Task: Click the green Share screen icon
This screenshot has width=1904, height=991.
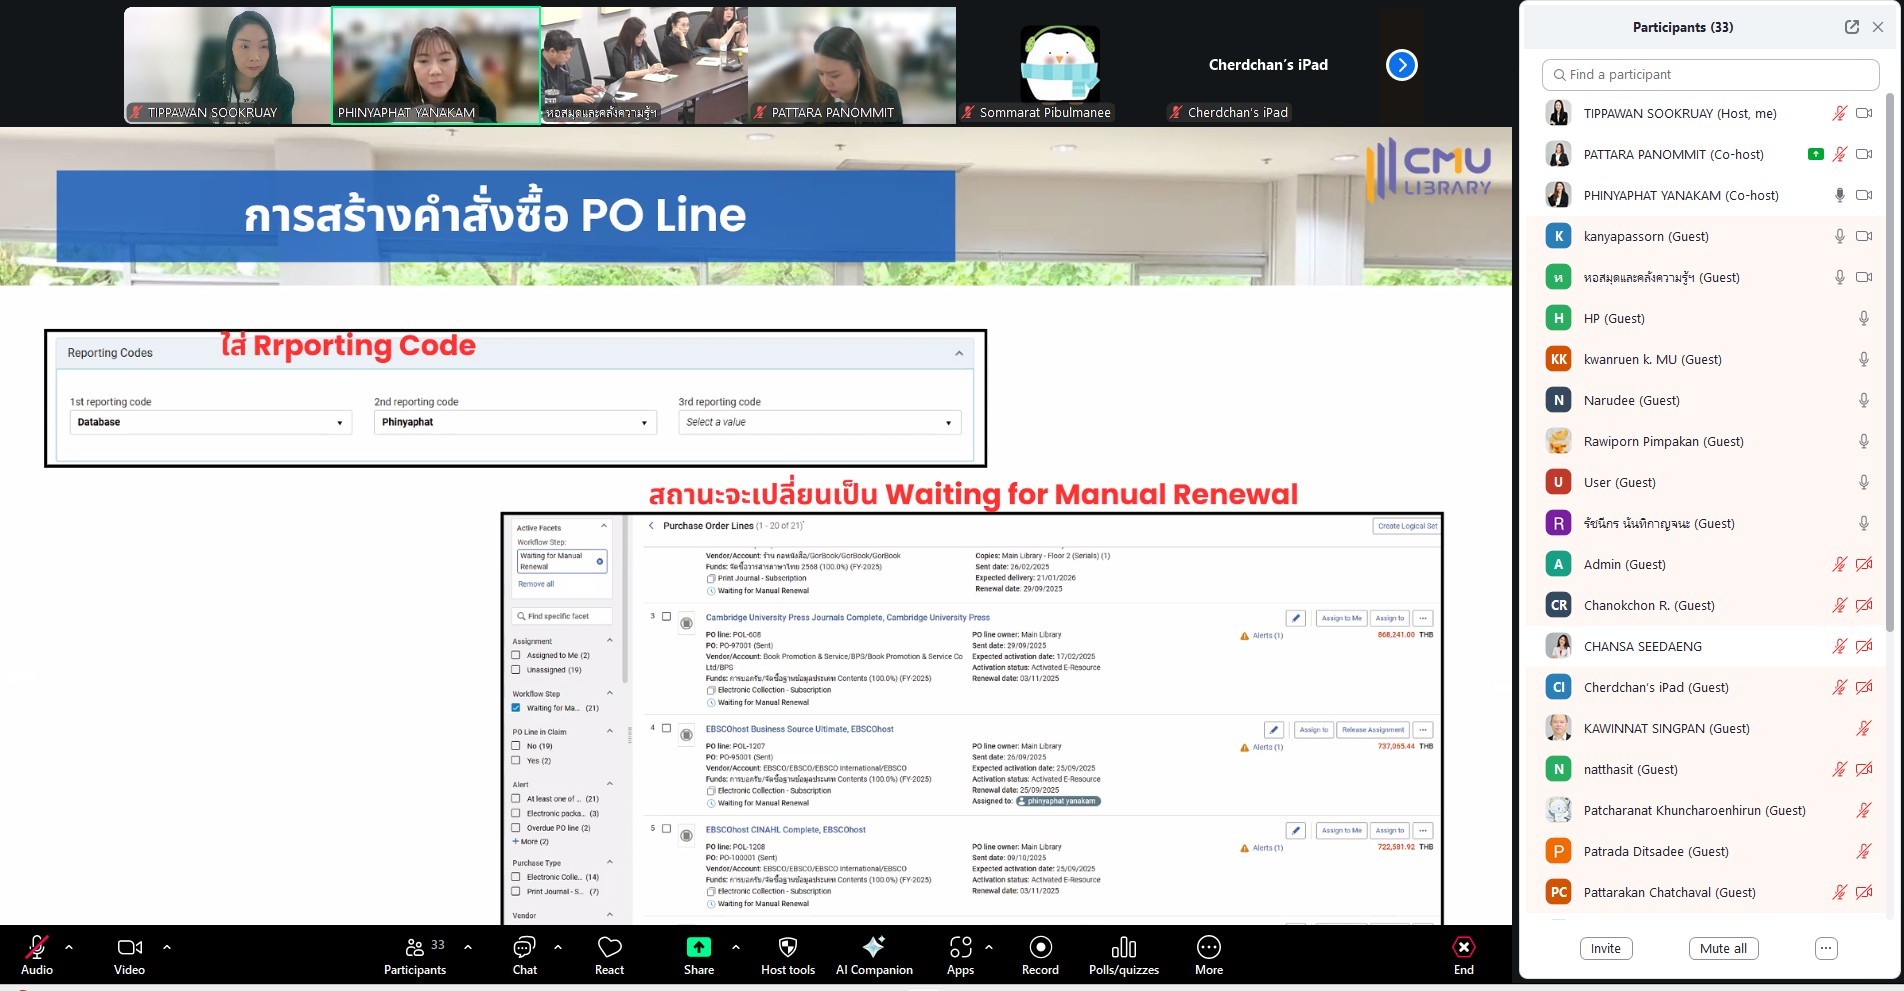Action: coord(698,948)
